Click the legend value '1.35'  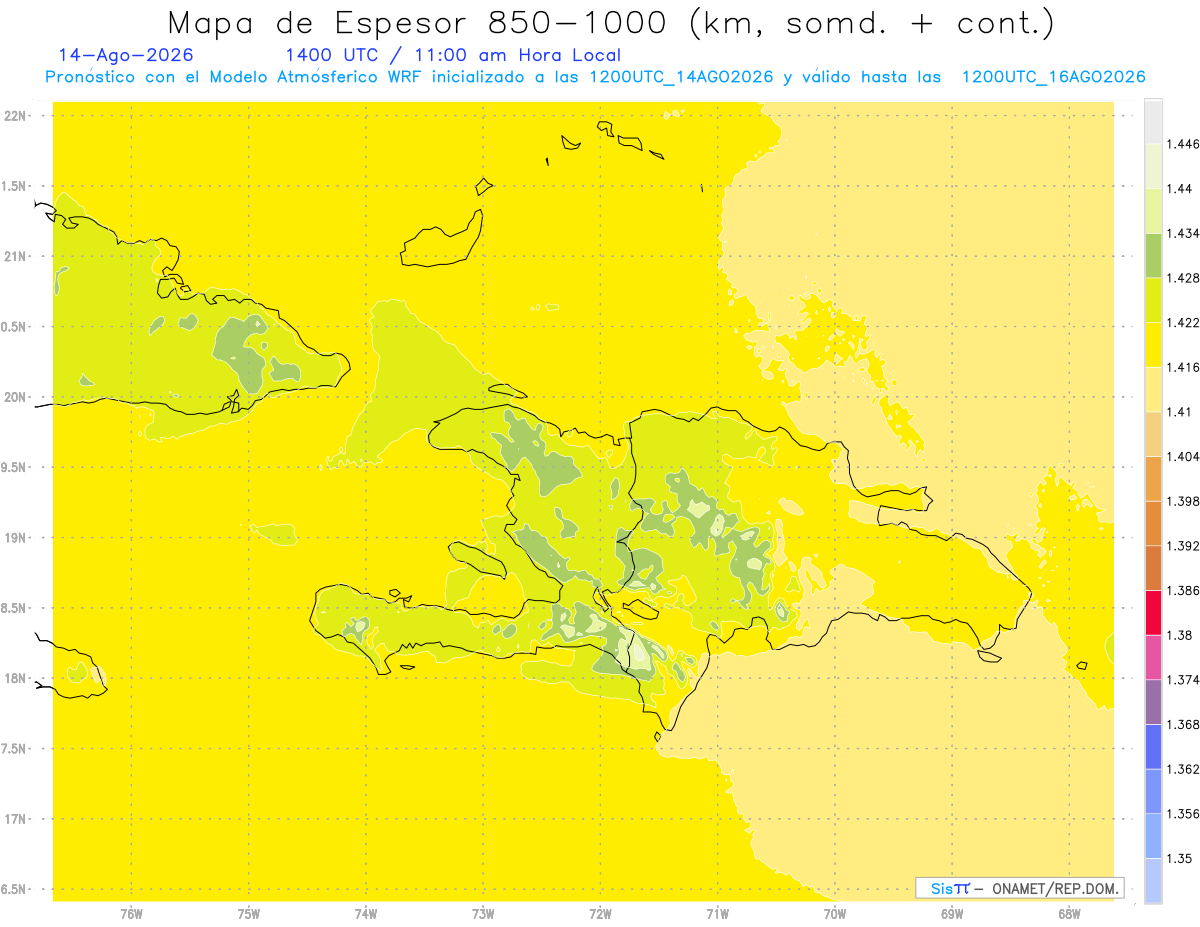click(1177, 858)
